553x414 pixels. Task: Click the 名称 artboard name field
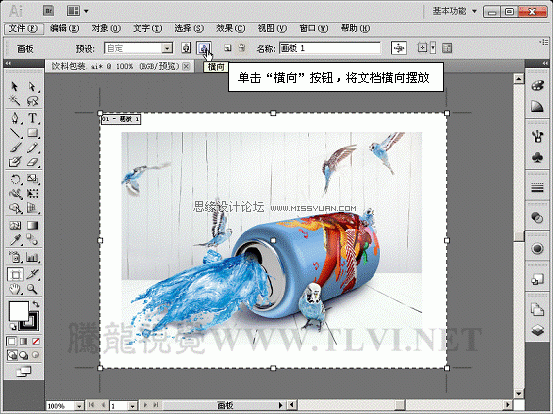pyautogui.click(x=330, y=48)
